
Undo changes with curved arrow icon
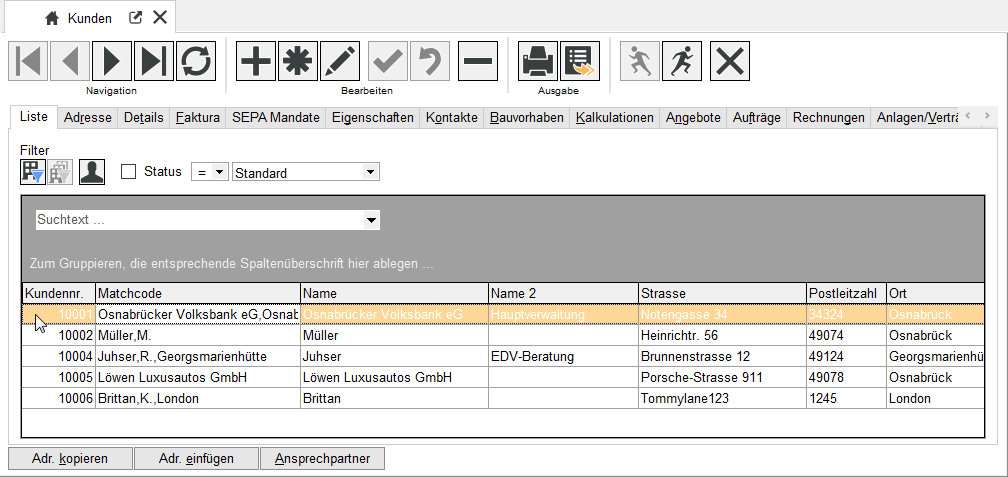point(429,61)
